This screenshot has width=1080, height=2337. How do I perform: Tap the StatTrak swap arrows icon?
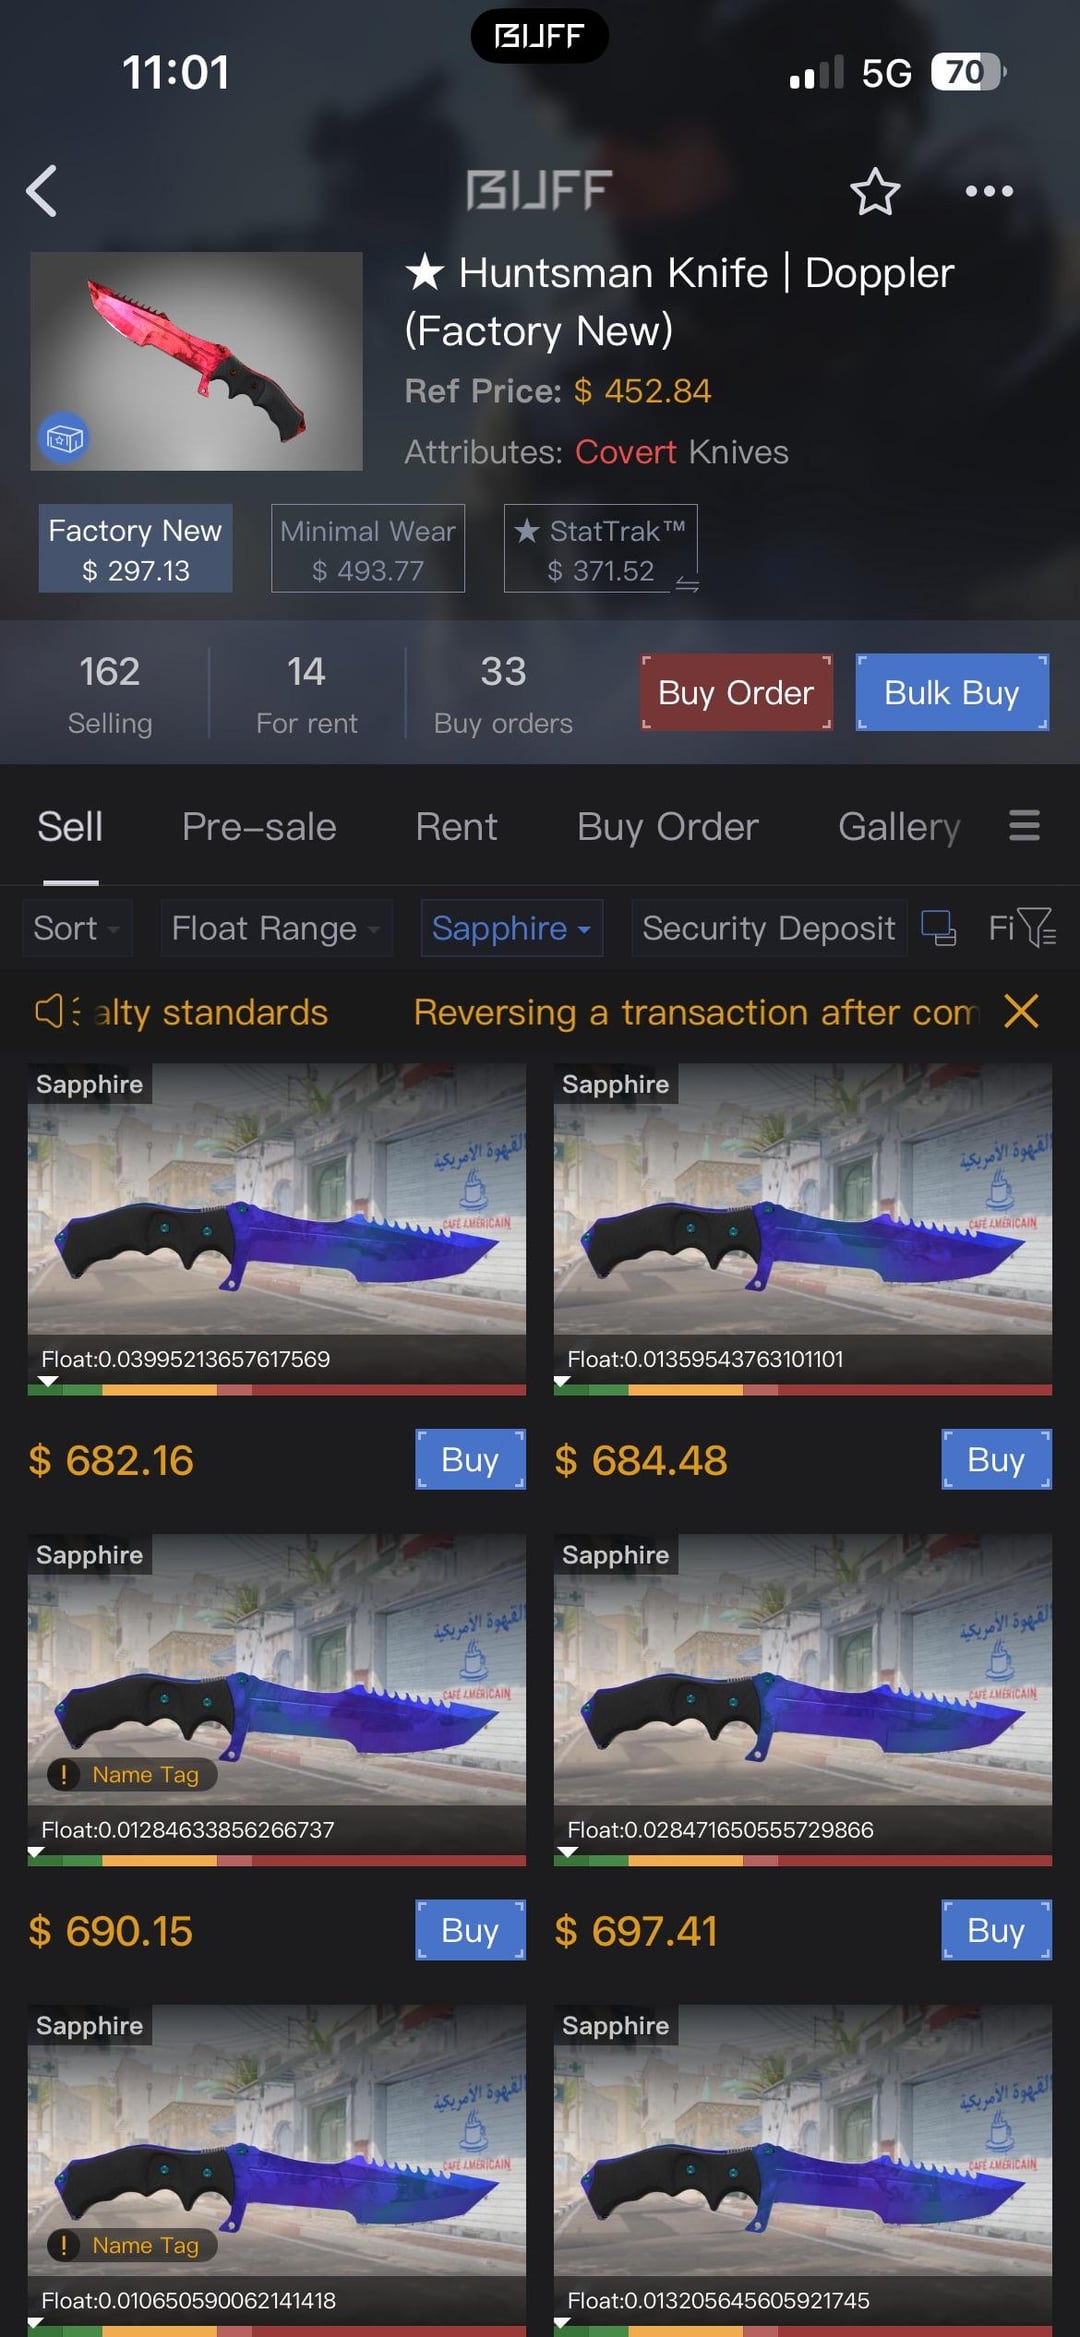(x=687, y=584)
